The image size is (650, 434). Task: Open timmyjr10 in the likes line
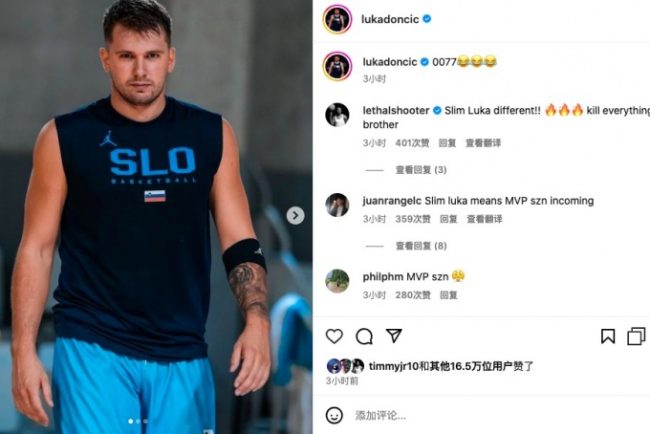[x=393, y=366]
